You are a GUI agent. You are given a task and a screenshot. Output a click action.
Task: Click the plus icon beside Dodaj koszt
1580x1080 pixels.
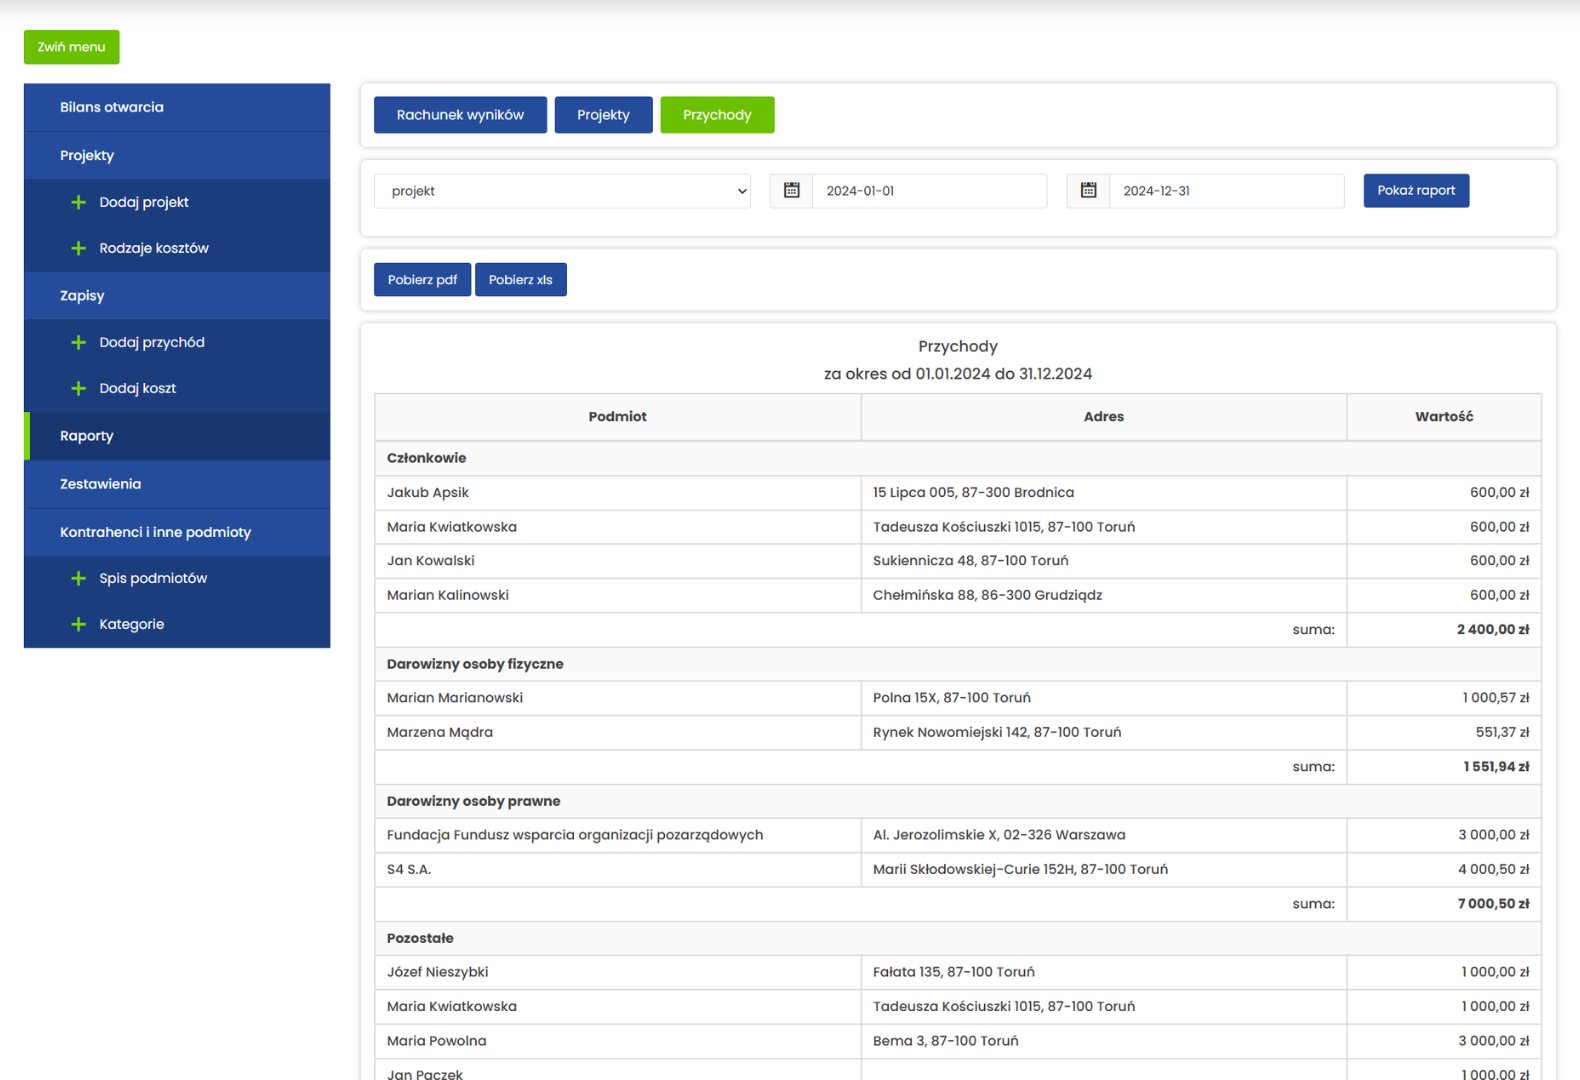point(78,389)
